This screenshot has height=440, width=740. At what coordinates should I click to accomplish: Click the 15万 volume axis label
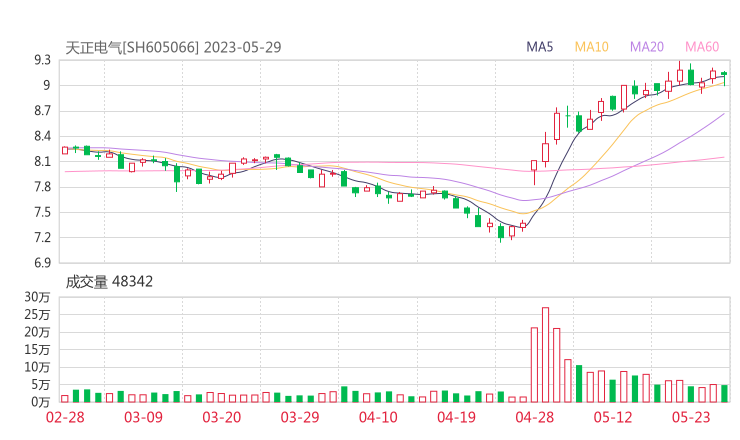37,350
